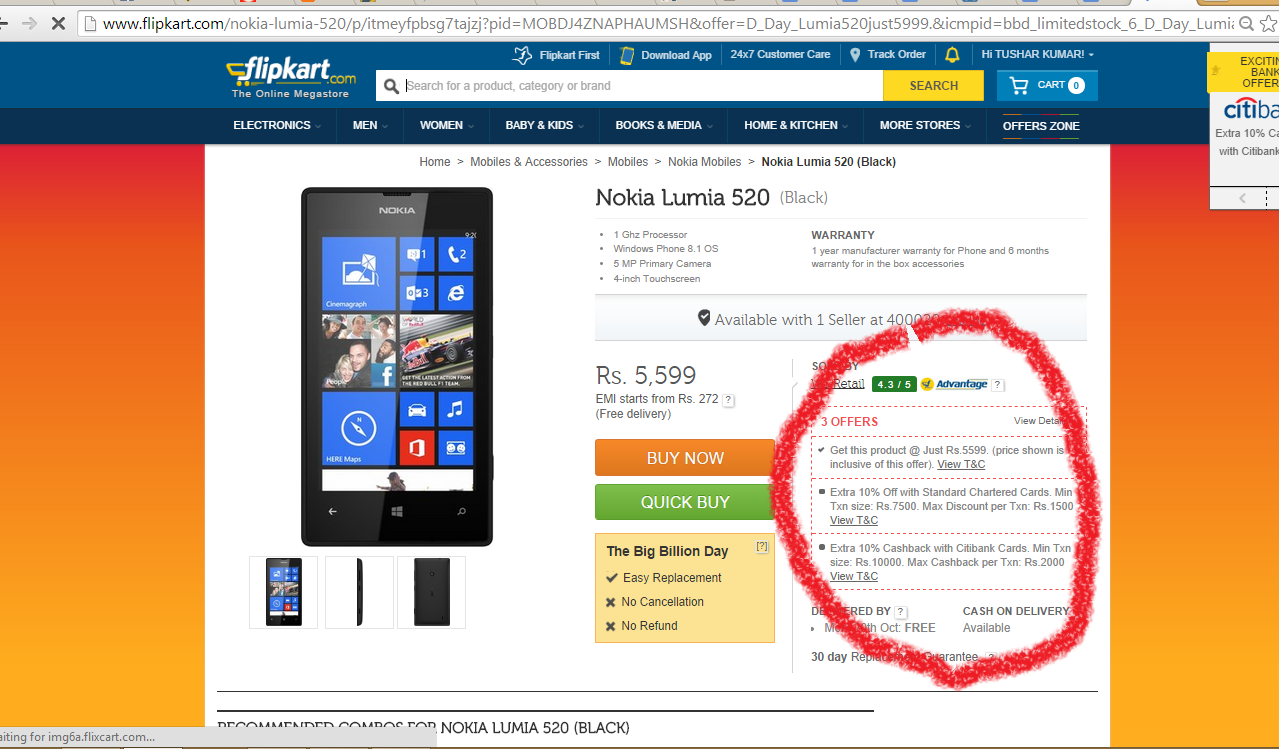Click the No Refund text
Image resolution: width=1279 pixels, height=749 pixels.
coord(649,626)
